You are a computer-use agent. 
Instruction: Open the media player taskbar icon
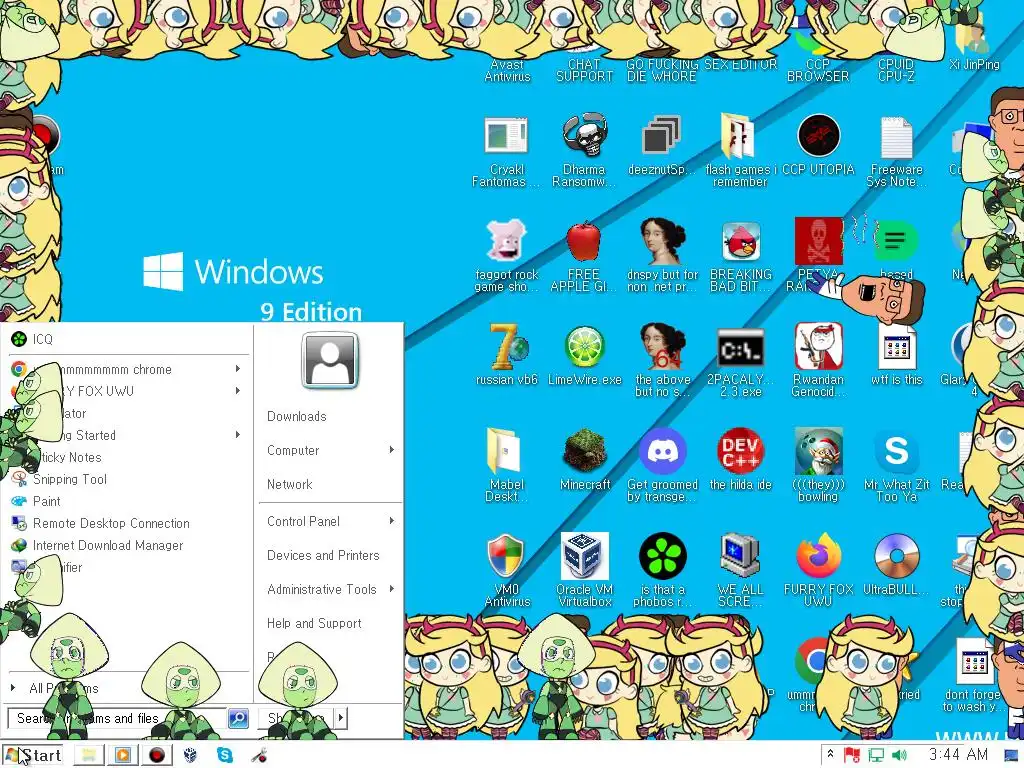click(x=122, y=756)
